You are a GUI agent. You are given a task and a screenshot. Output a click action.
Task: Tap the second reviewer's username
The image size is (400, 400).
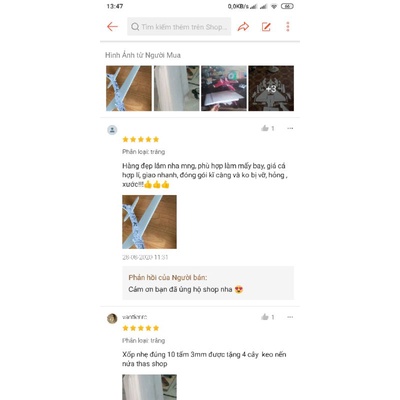(x=134, y=317)
